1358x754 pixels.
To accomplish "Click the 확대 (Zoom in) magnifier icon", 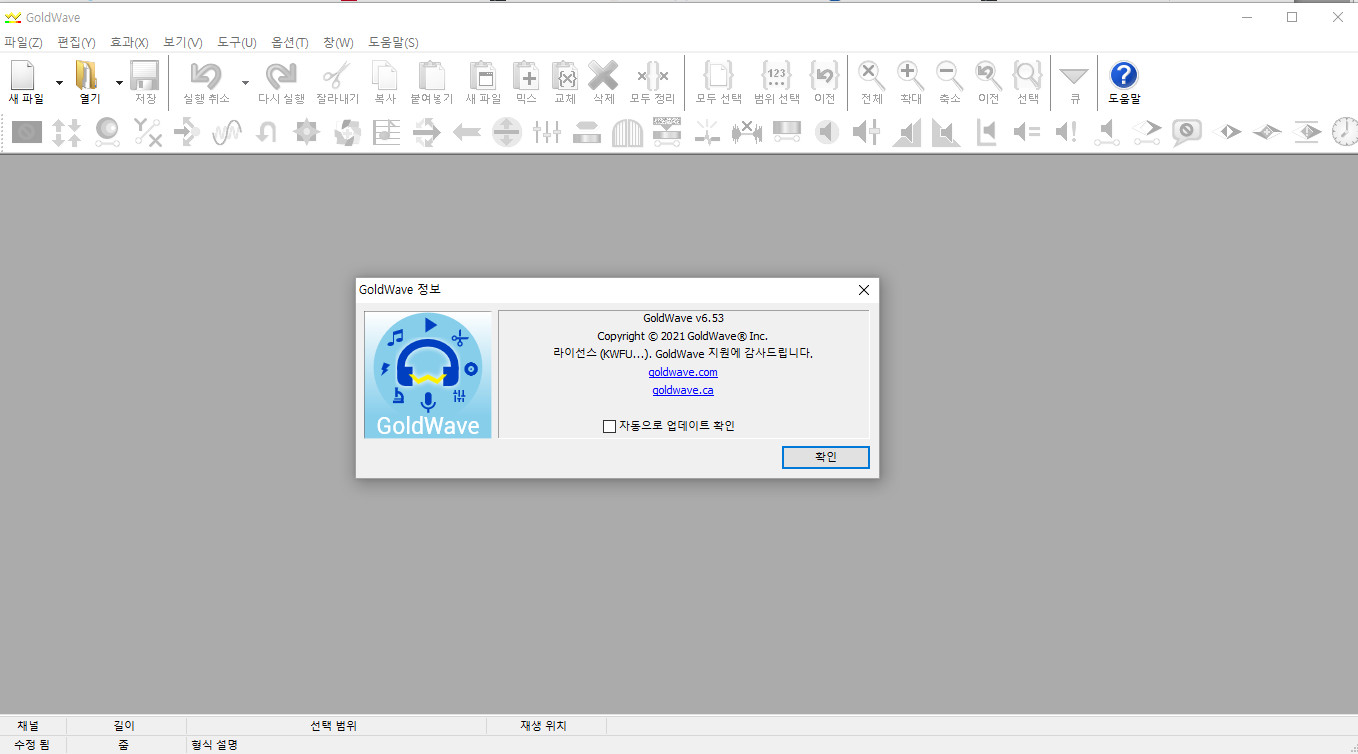I will (910, 75).
